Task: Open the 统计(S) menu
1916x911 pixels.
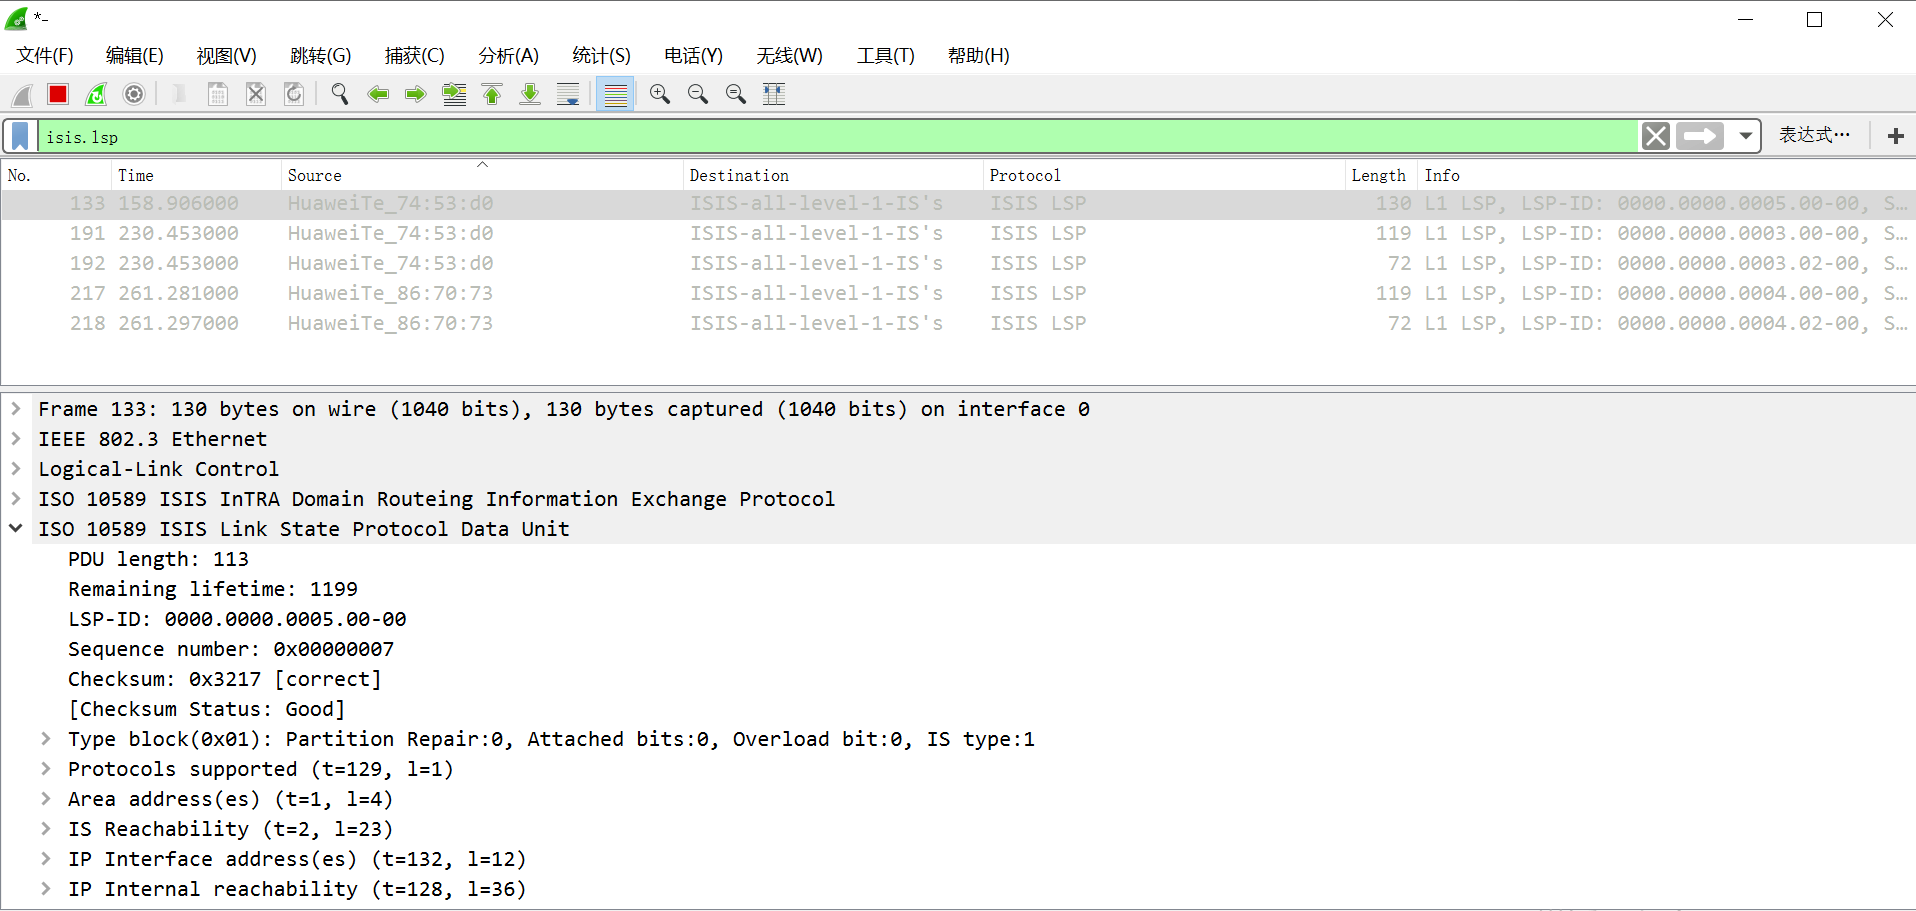Action: (600, 56)
